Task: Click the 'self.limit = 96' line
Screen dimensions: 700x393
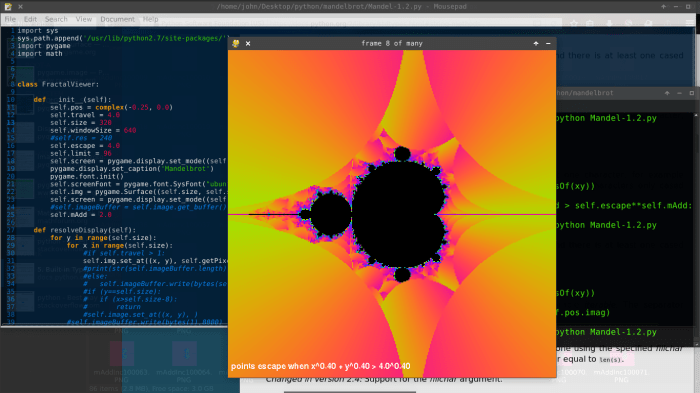Action: 81,153
